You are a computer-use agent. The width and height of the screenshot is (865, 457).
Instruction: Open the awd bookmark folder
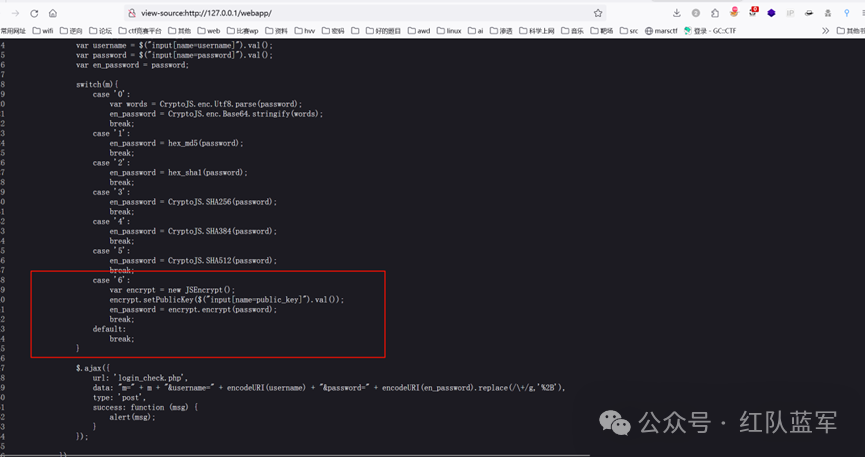pos(418,31)
